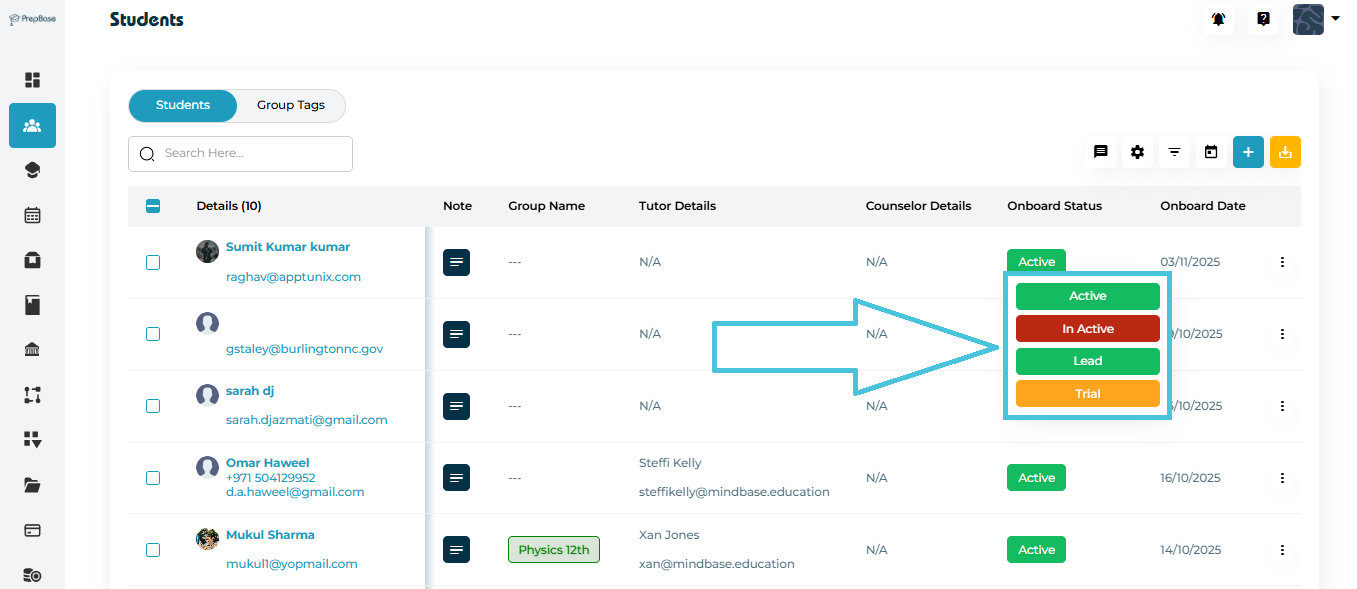Select the checkbox for Omar Haweel

pos(153,478)
